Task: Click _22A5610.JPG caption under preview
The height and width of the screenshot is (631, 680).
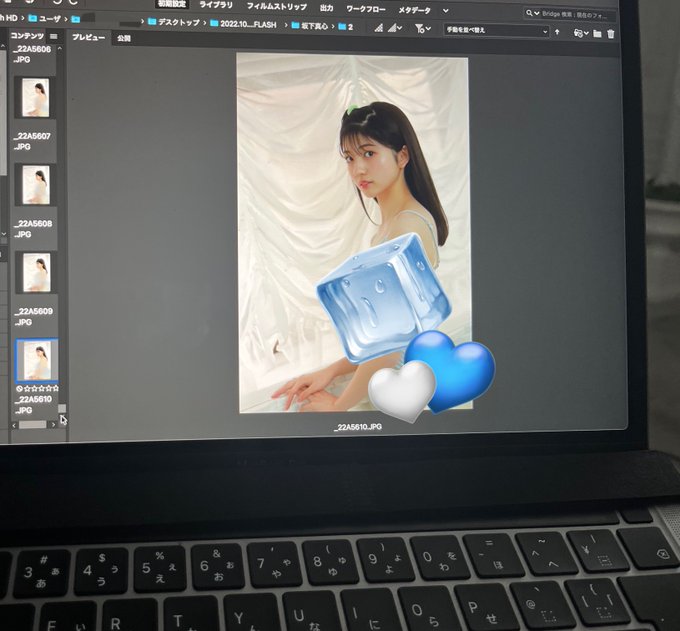Action: 358,427
